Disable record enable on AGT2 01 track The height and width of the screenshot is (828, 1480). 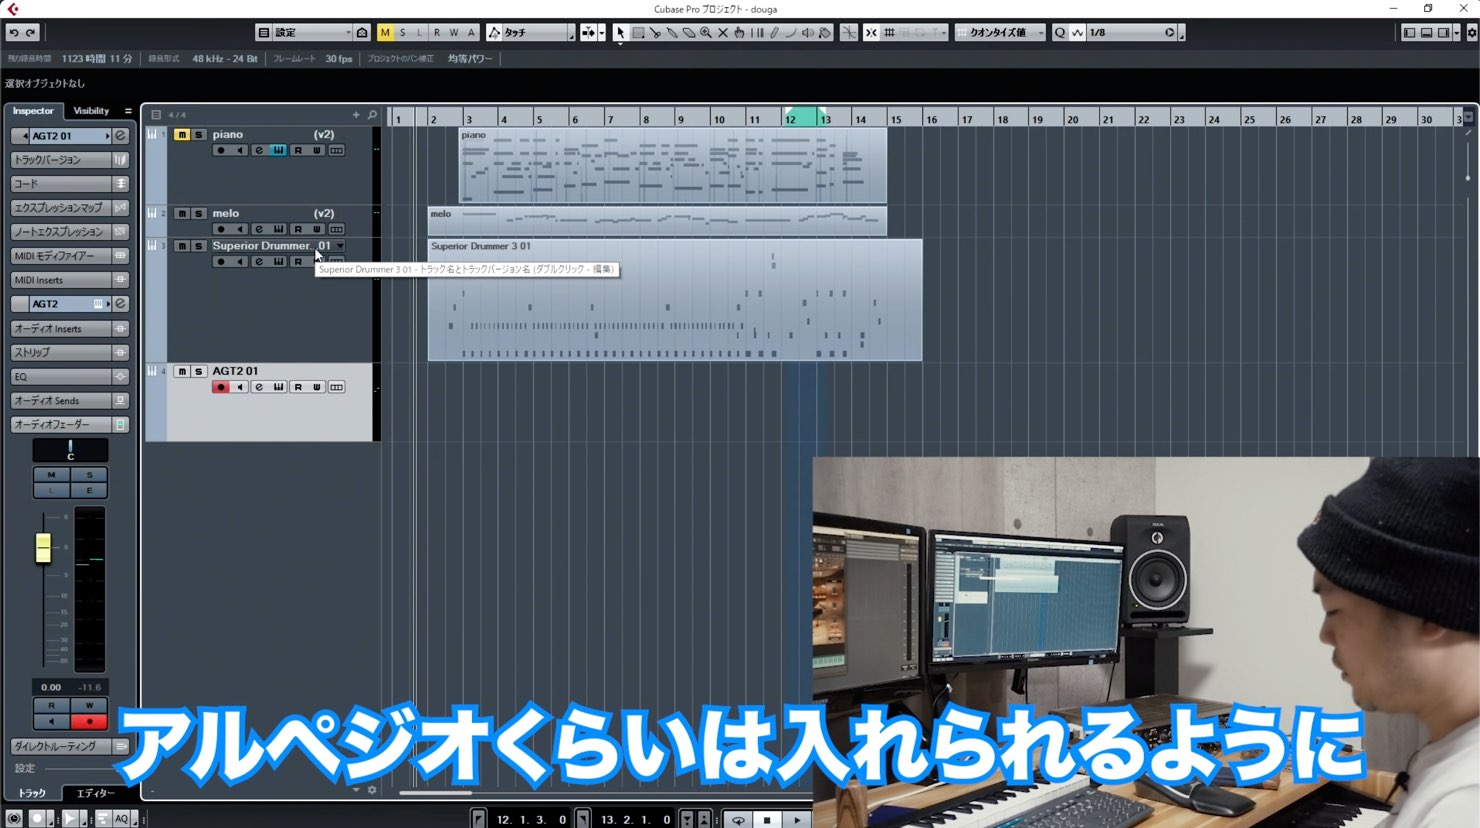[x=221, y=387]
